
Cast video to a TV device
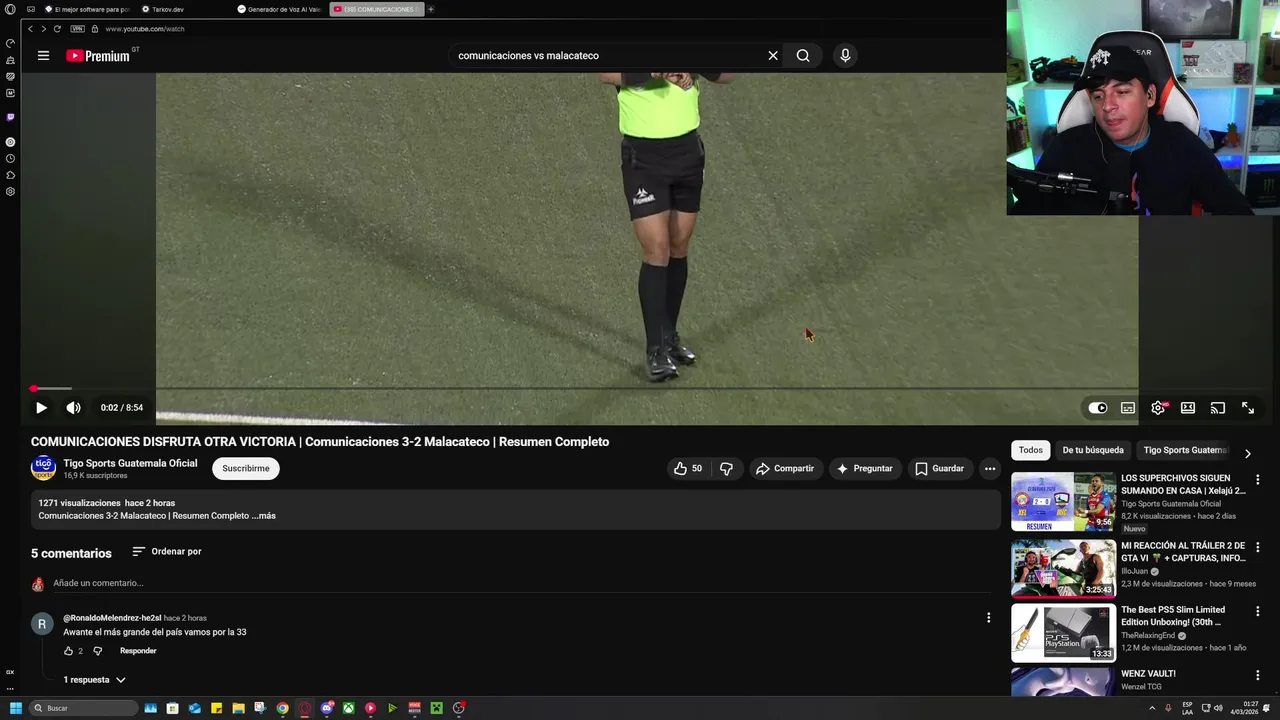pos(1218,408)
